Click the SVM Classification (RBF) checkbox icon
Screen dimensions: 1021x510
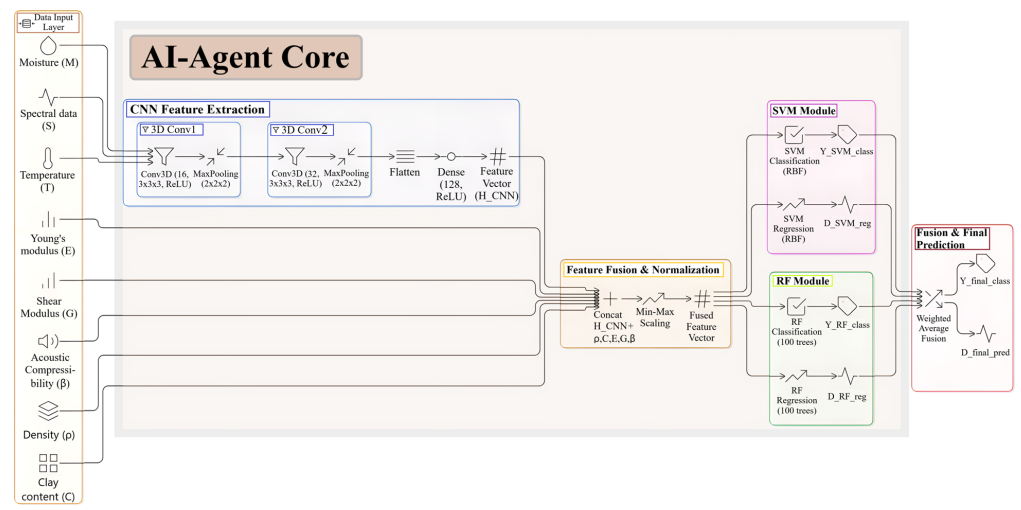click(796, 134)
